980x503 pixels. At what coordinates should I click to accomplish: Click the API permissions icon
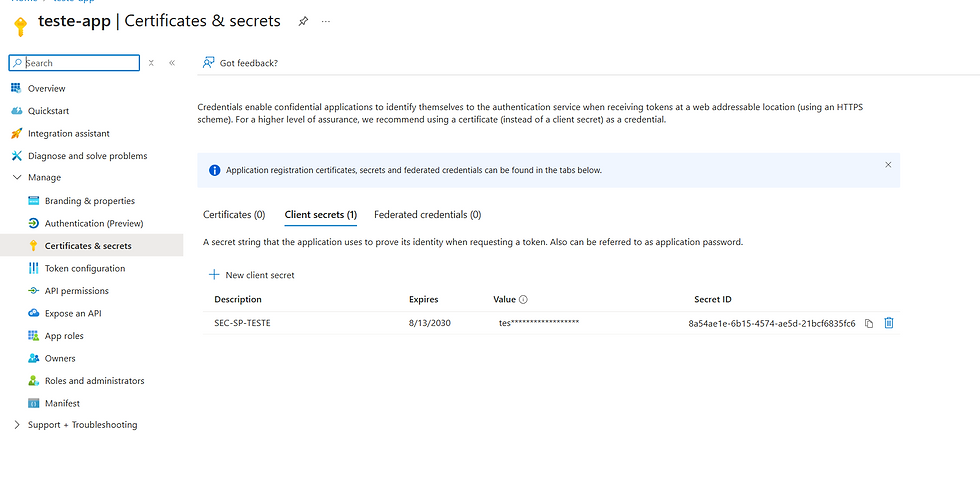click(34, 291)
